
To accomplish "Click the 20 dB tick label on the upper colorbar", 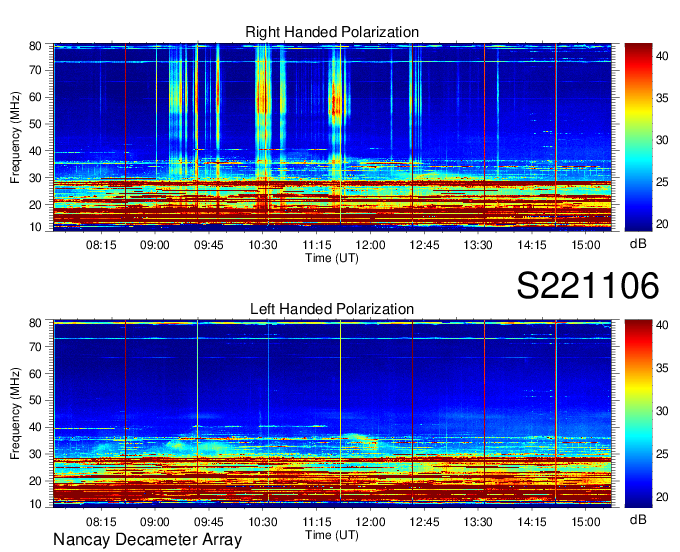I will (662, 224).
